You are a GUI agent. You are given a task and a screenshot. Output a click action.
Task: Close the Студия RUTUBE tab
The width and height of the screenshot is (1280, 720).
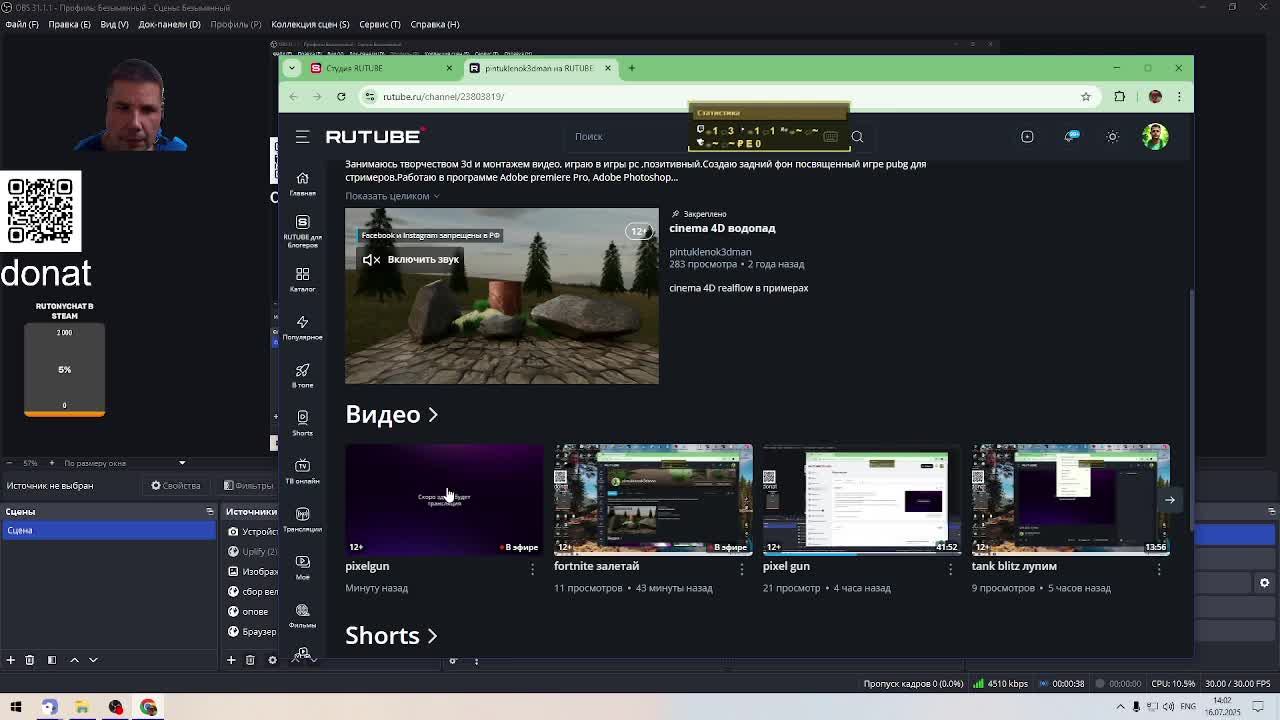click(449, 68)
